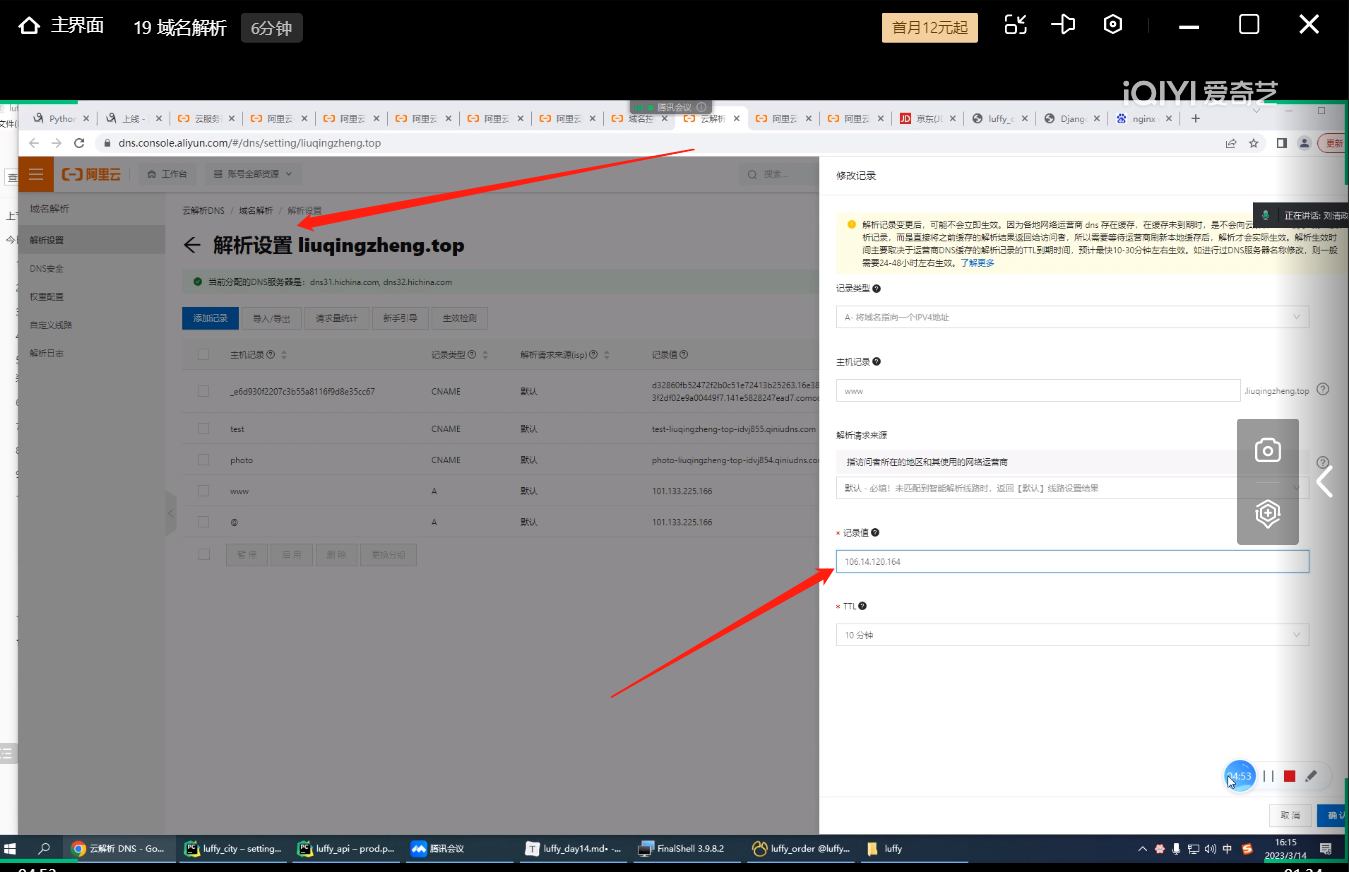1349x872 pixels.
Task: Open the 了解更多 link in notice
Action: [x=977, y=263]
